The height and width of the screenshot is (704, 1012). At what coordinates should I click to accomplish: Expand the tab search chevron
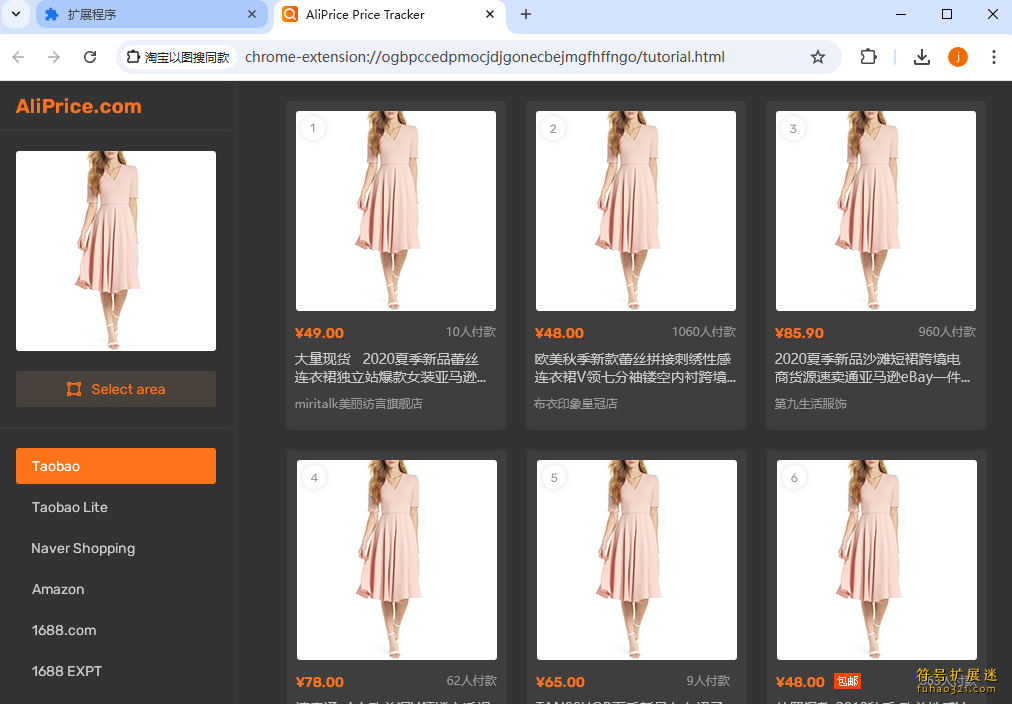[x=16, y=14]
